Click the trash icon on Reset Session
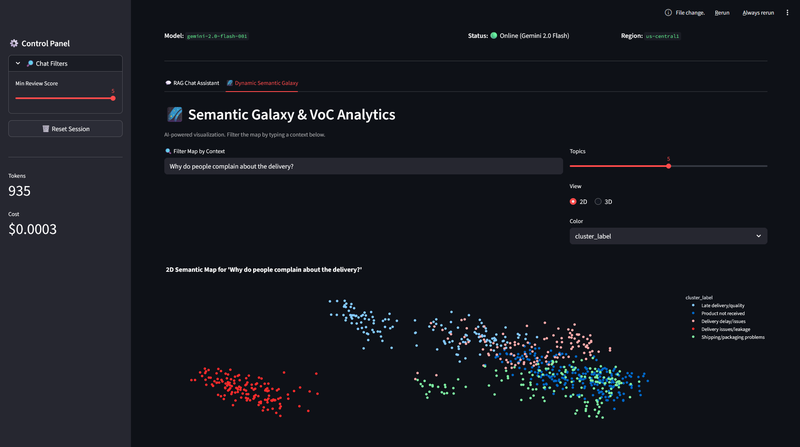 [x=46, y=129]
